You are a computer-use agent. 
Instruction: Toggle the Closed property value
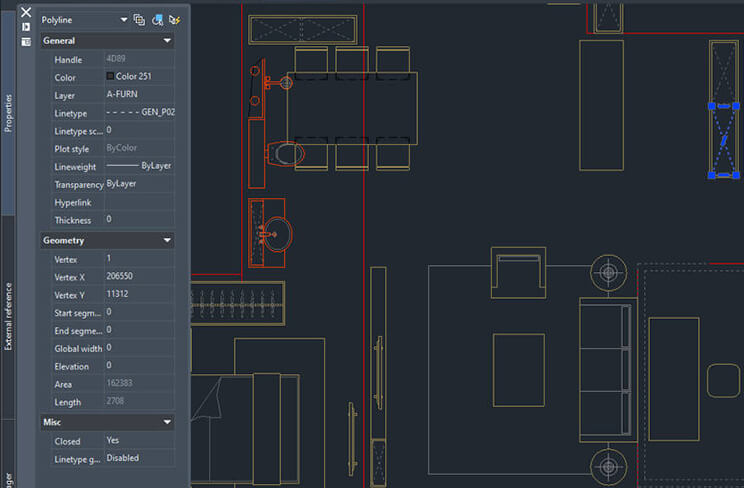pos(139,441)
